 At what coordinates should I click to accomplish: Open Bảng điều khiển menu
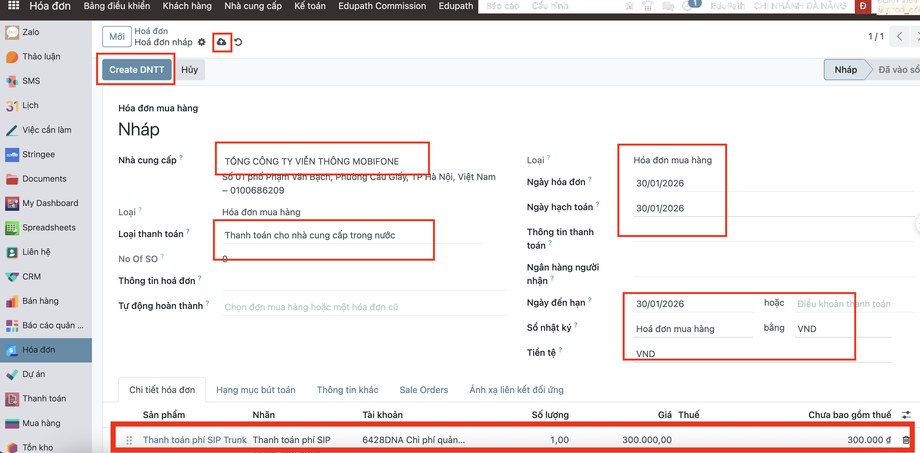coord(117,6)
